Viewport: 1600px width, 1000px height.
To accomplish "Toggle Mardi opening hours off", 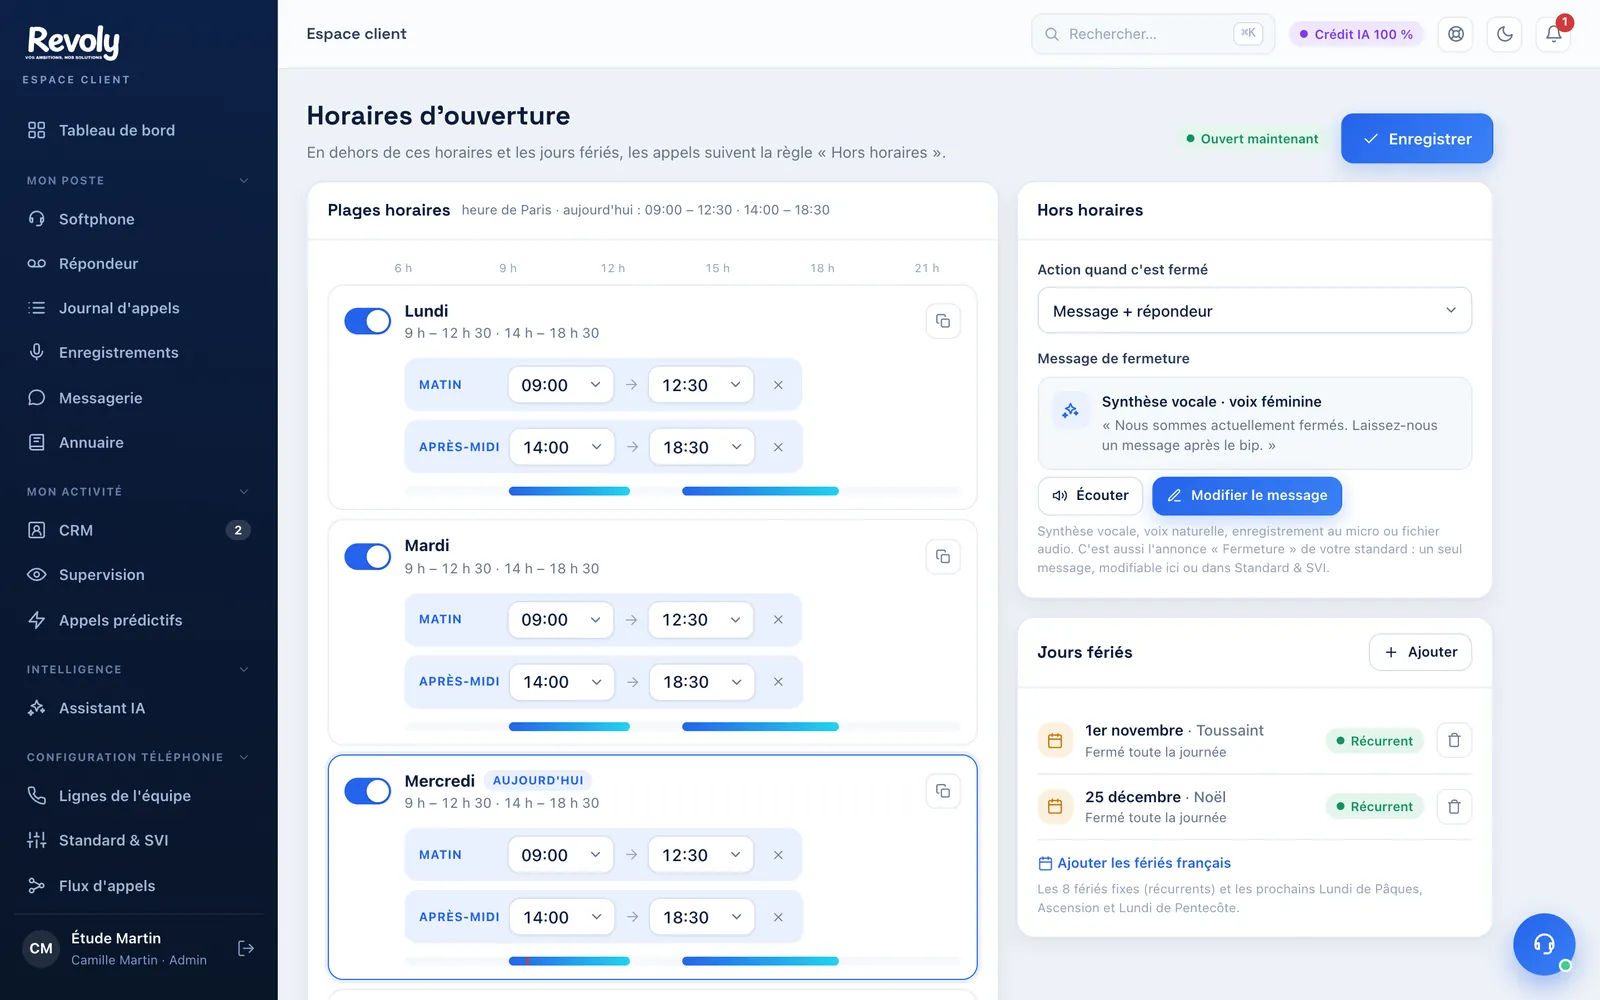I will 368,557.
